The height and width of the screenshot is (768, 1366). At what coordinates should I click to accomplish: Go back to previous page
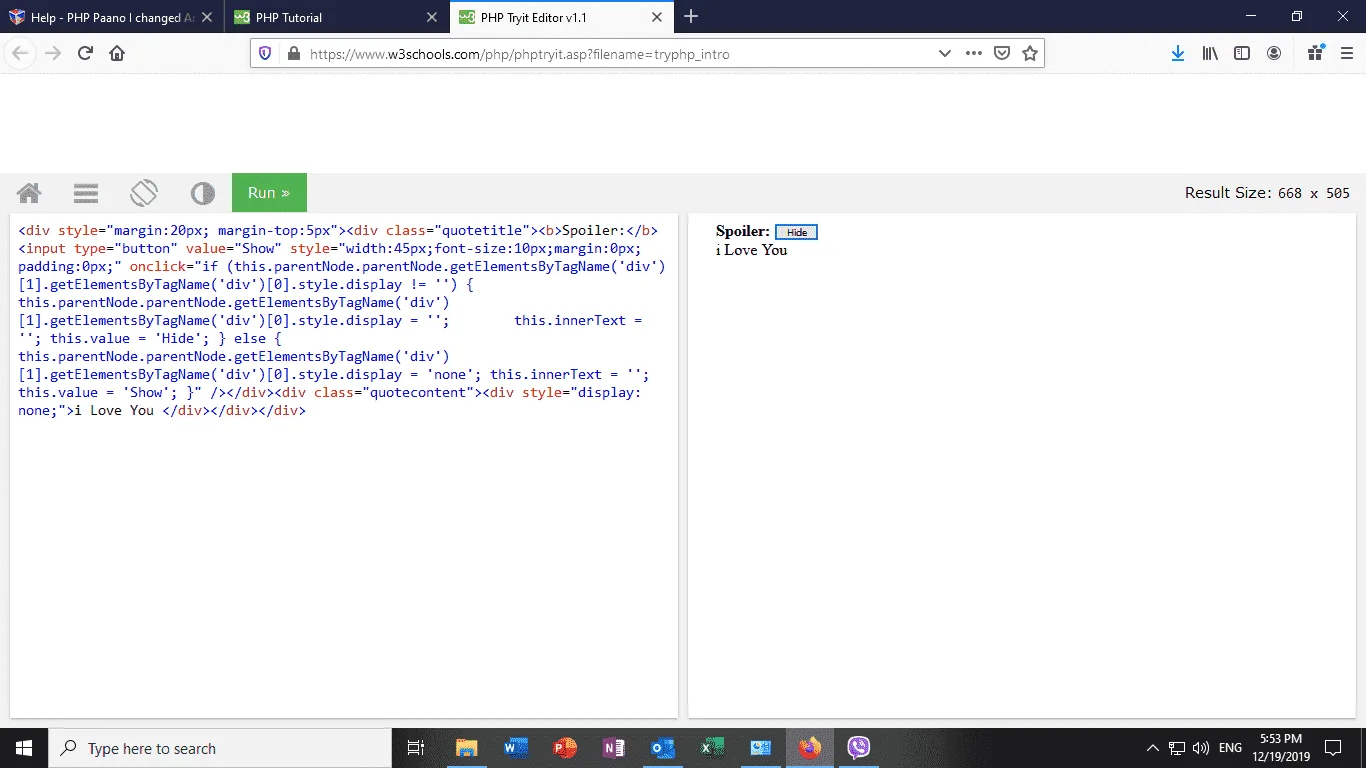coord(21,54)
